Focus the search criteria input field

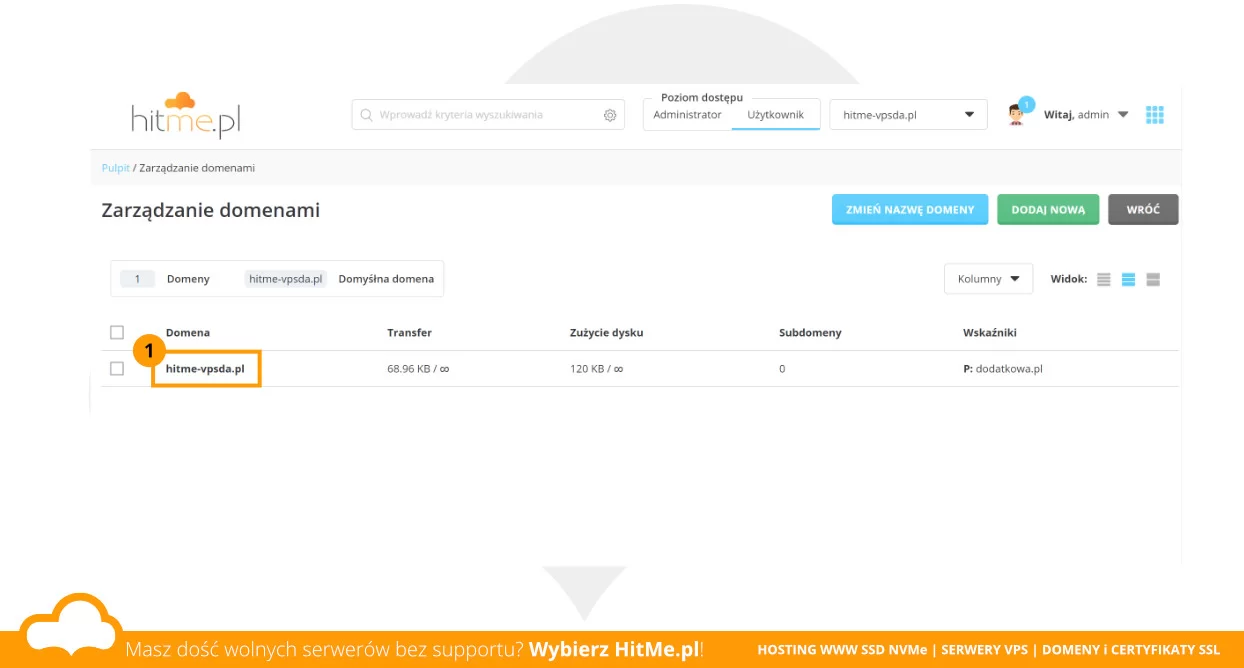488,115
